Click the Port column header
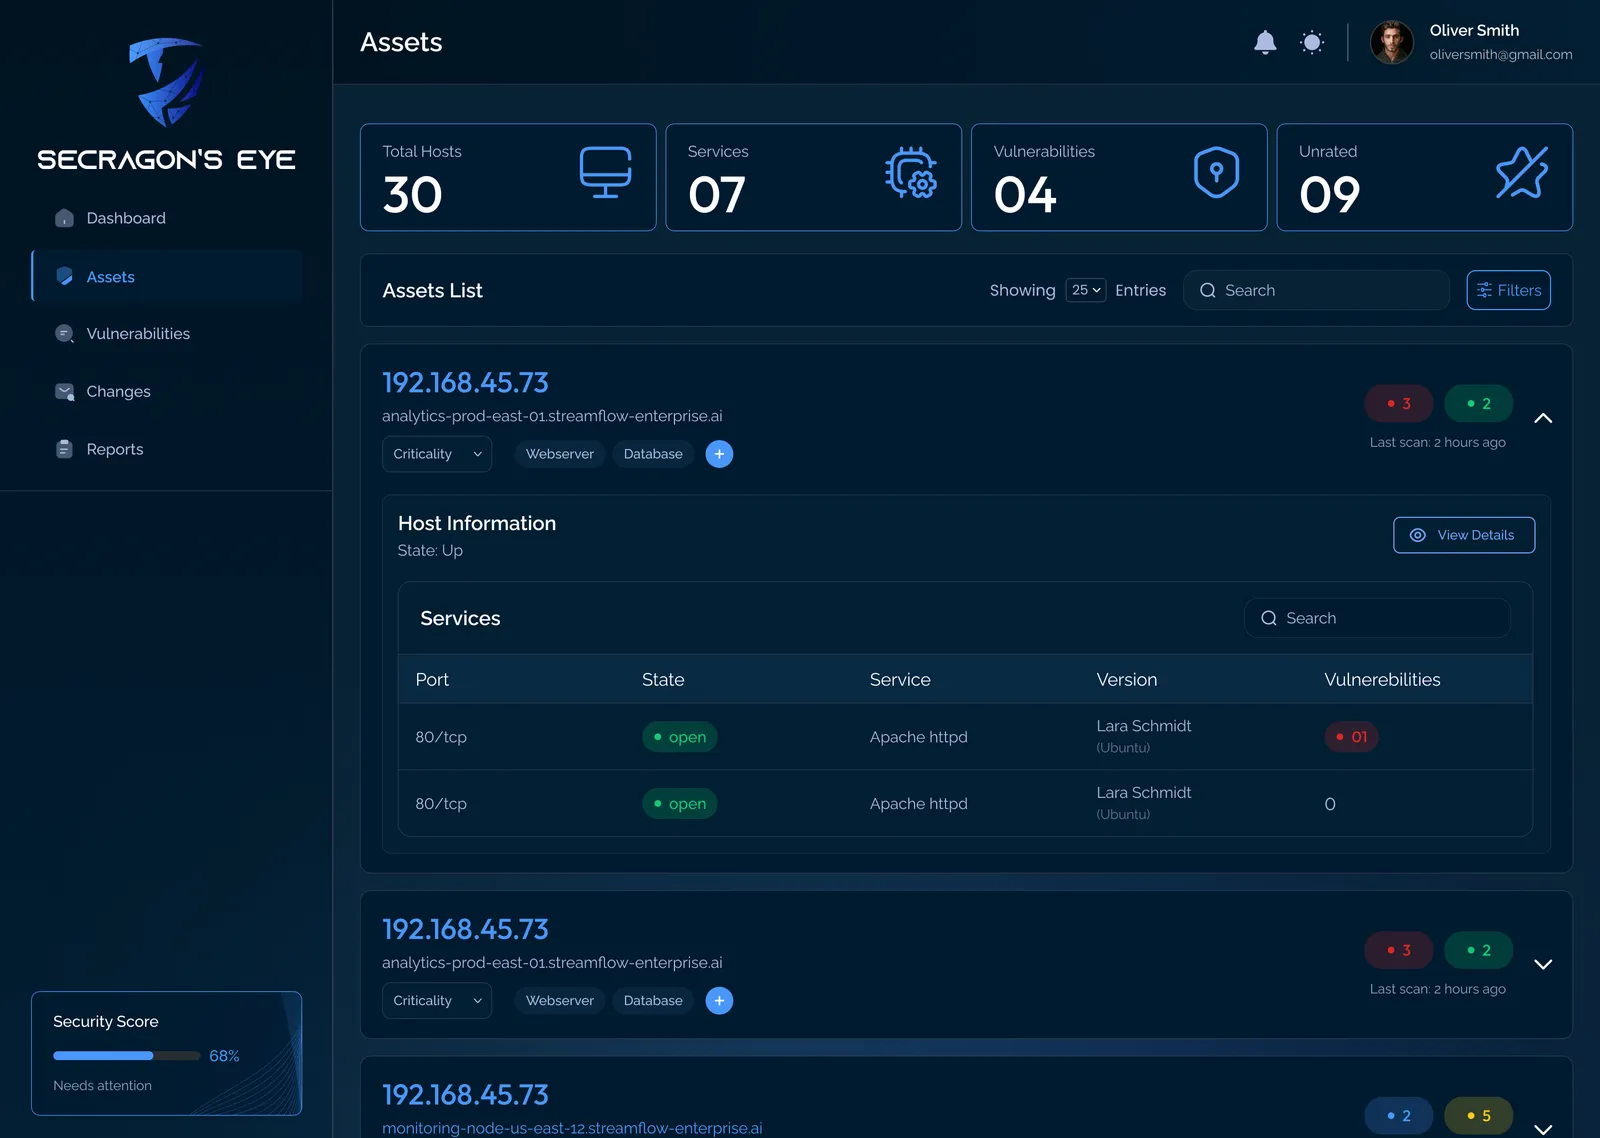The height and width of the screenshot is (1138, 1600). point(432,680)
